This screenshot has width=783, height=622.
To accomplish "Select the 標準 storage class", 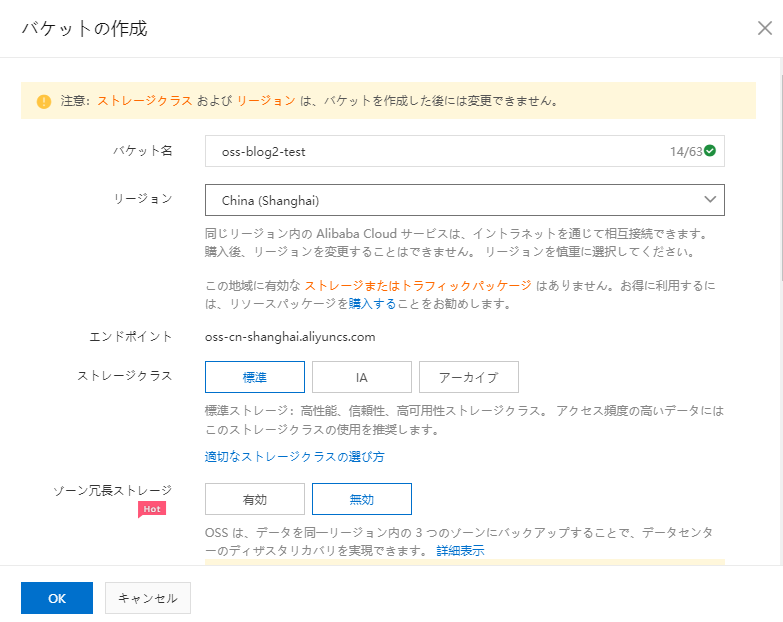I will [x=255, y=377].
